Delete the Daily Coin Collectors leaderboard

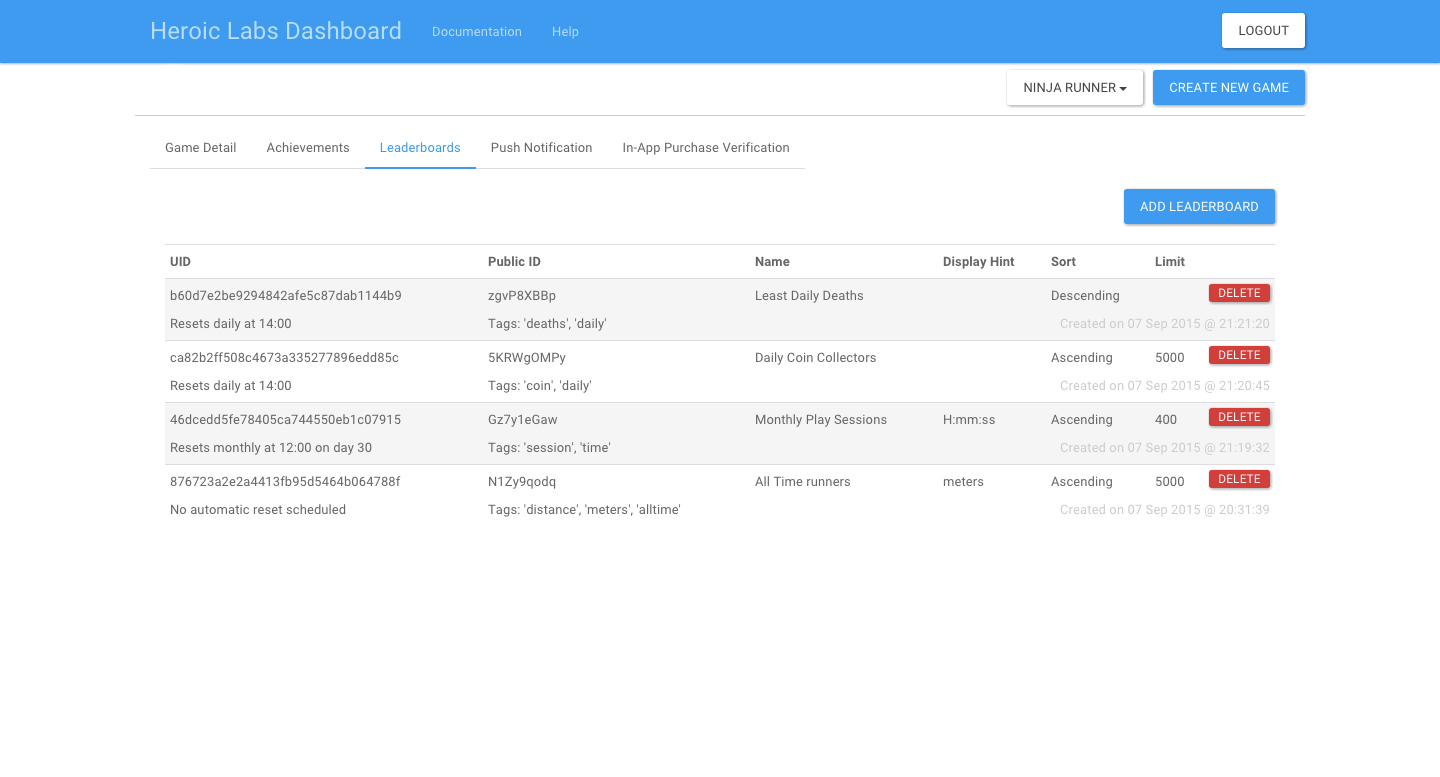pos(1239,355)
